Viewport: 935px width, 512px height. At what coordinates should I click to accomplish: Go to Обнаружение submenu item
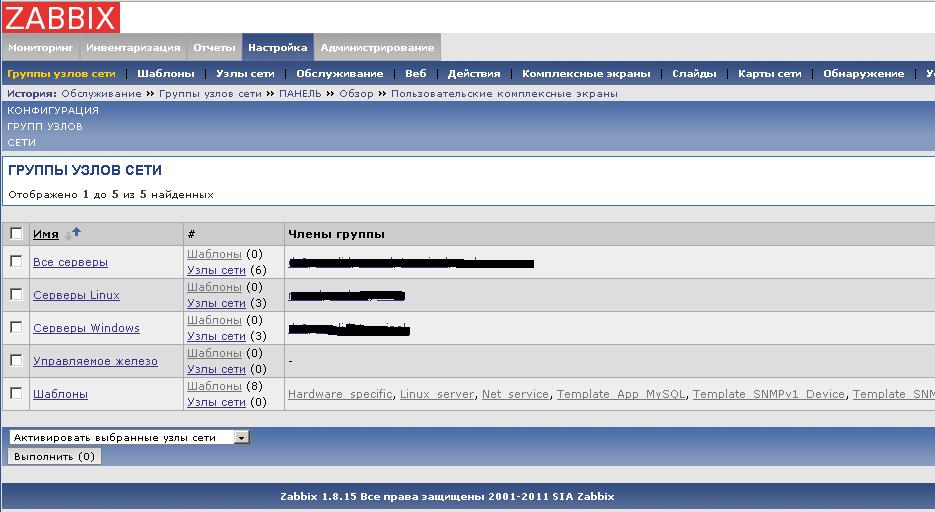[863, 74]
